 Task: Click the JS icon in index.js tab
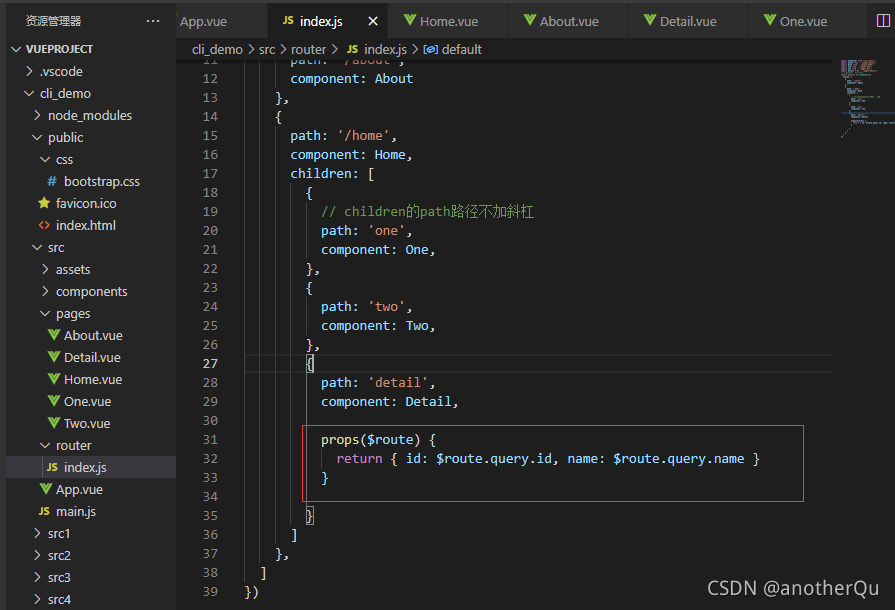point(288,21)
